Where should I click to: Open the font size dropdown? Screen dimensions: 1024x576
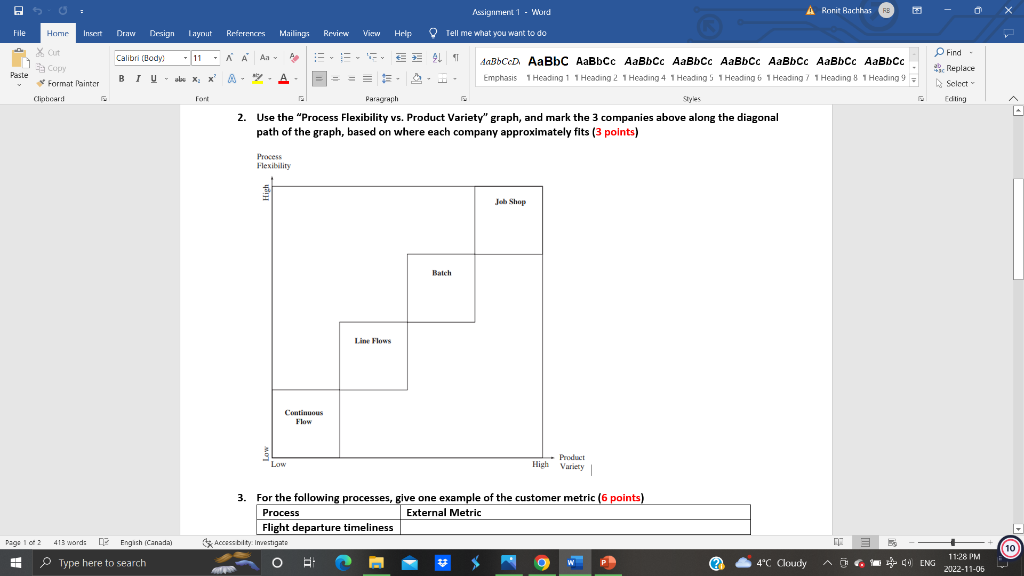tap(216, 57)
